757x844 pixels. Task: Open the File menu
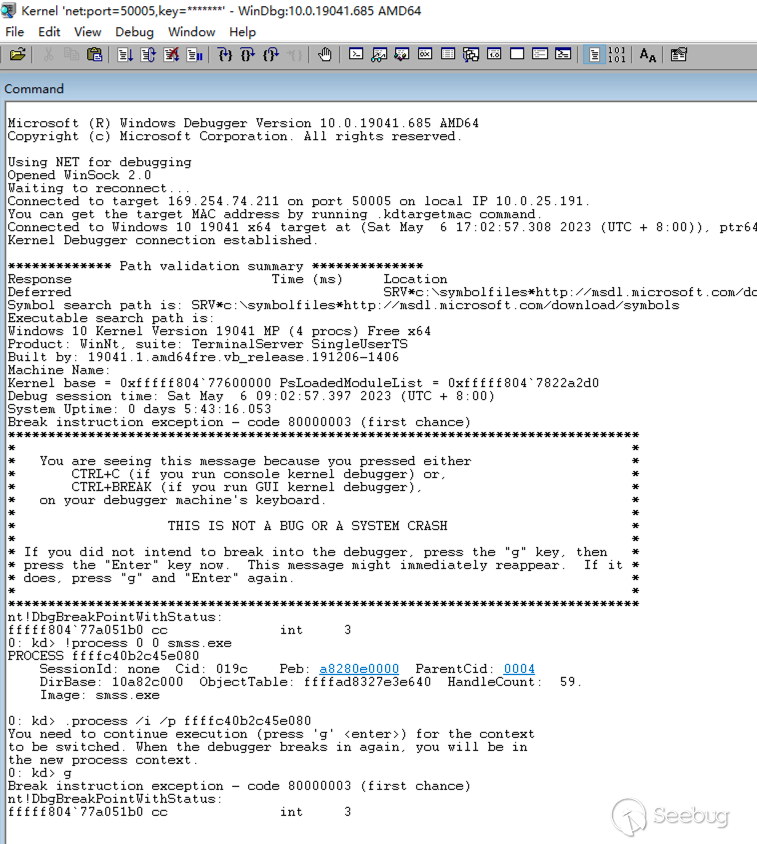point(15,32)
